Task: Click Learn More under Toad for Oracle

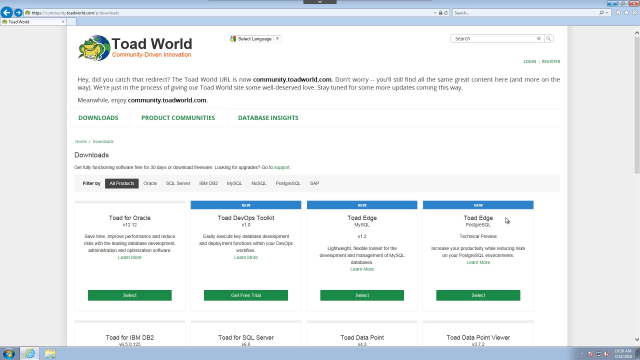Action: coord(130,258)
